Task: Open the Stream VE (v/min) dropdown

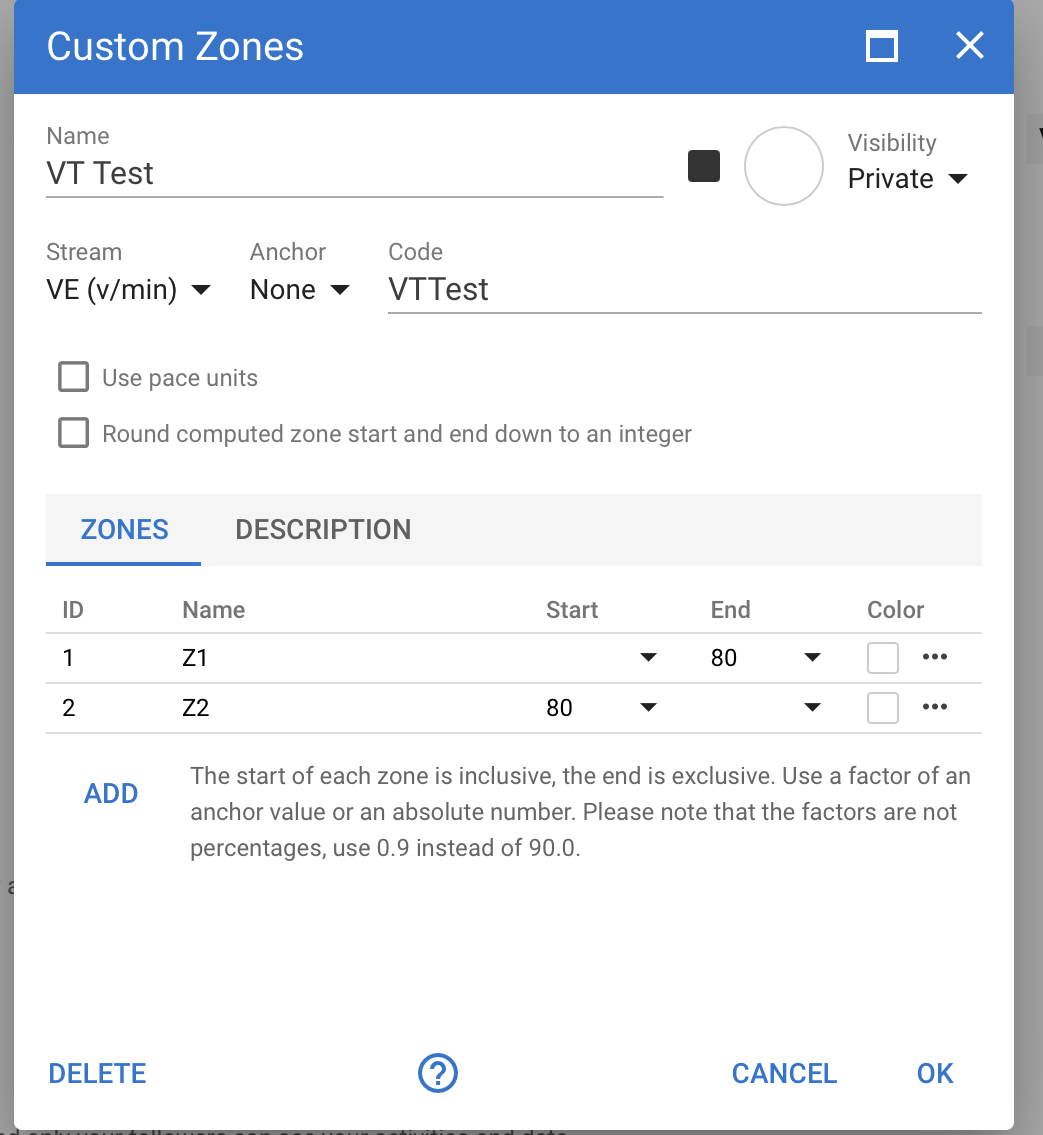Action: [x=128, y=290]
